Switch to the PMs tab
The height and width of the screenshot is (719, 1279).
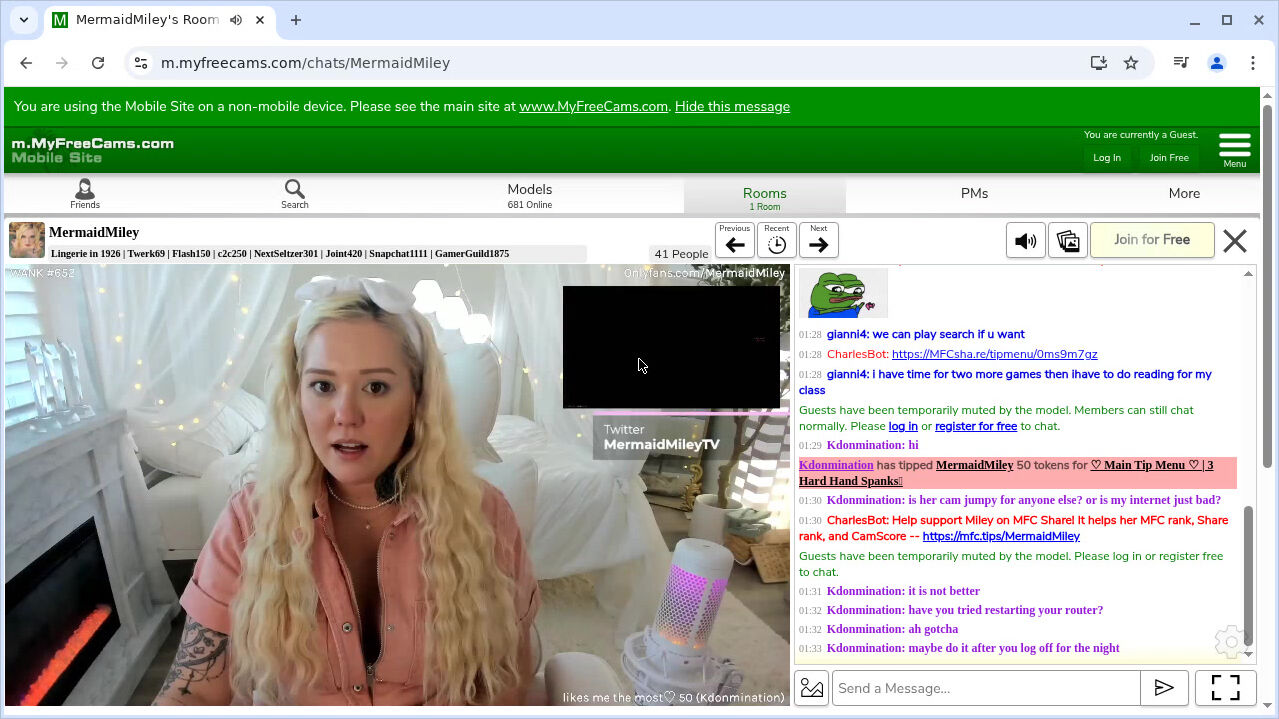click(974, 194)
